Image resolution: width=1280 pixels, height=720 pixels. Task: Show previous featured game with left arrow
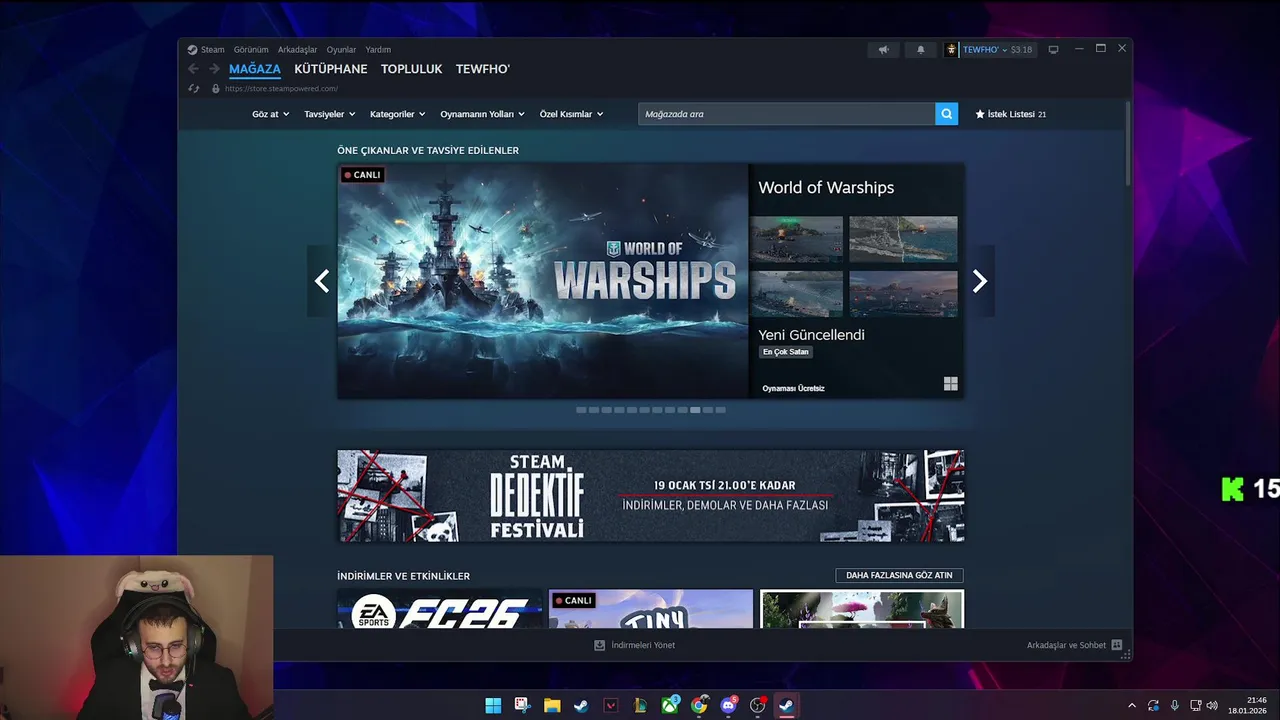click(x=321, y=281)
